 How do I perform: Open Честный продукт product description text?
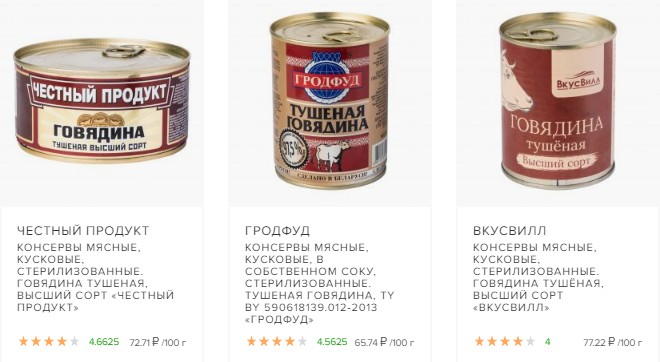[x=96, y=277]
